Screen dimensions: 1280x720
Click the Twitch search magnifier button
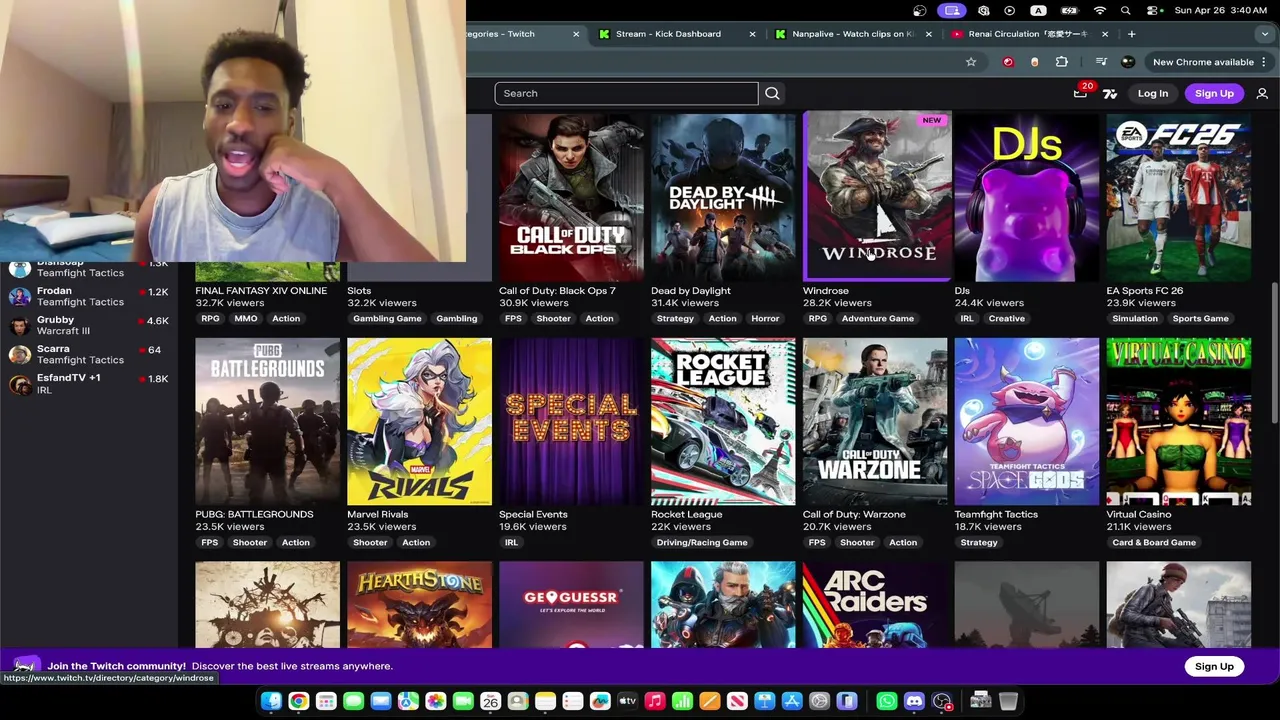pyautogui.click(x=772, y=93)
